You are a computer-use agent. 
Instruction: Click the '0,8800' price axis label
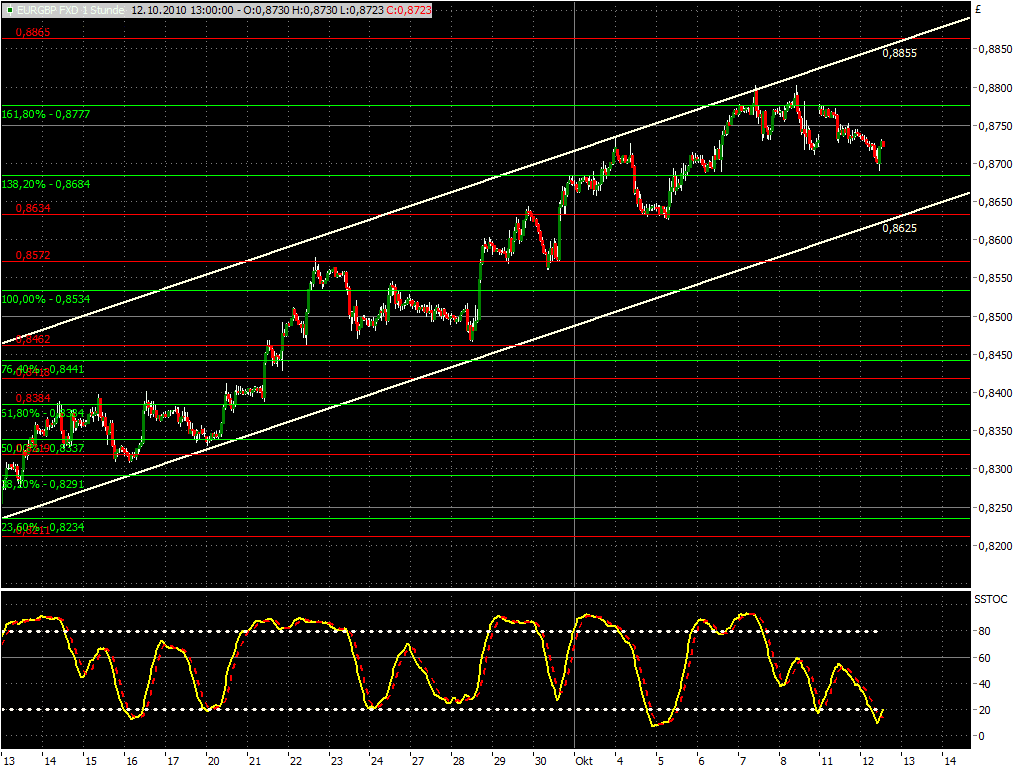click(x=995, y=88)
